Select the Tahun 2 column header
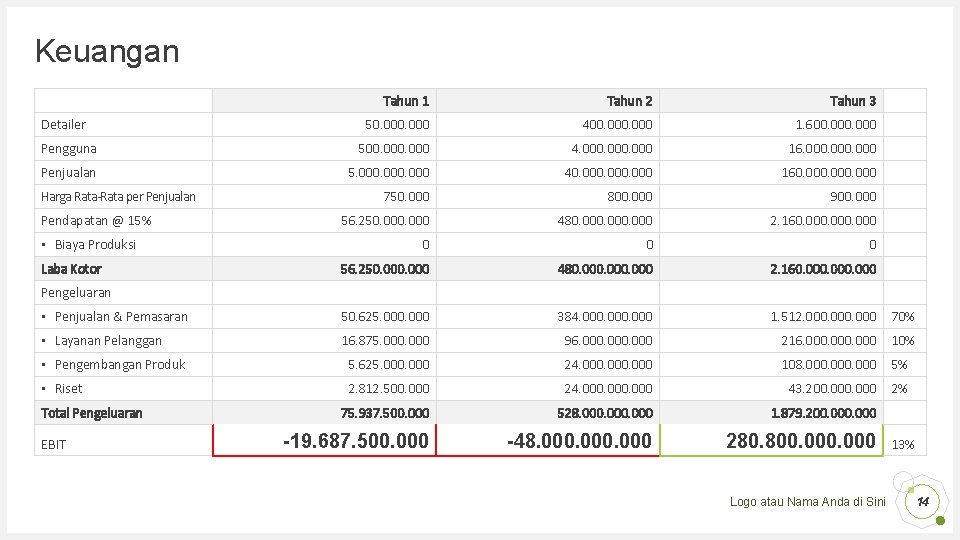This screenshot has width=960, height=540. coord(629,101)
